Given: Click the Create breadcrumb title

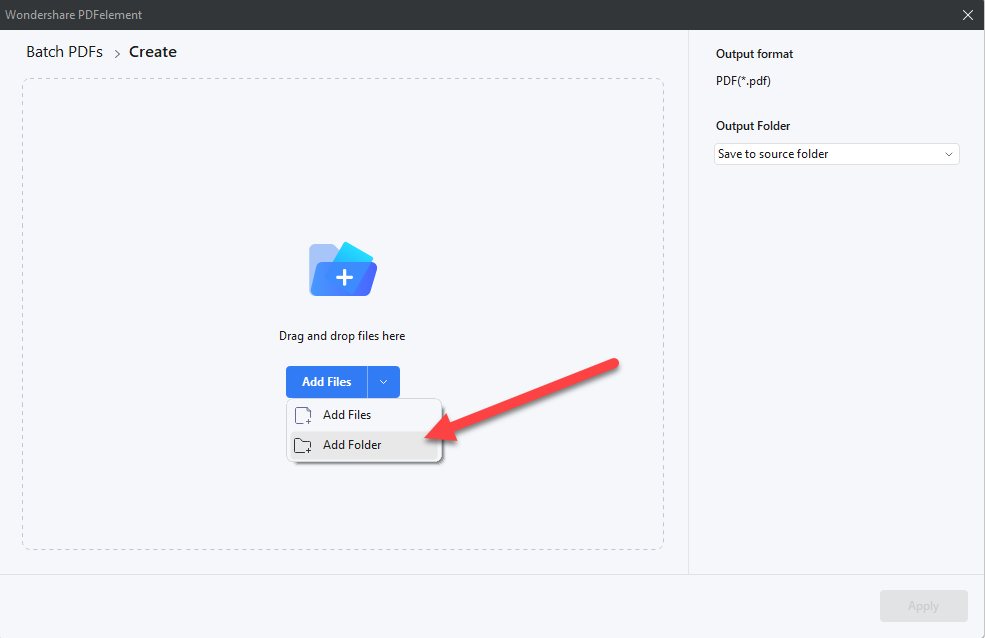Looking at the screenshot, I should click(153, 52).
